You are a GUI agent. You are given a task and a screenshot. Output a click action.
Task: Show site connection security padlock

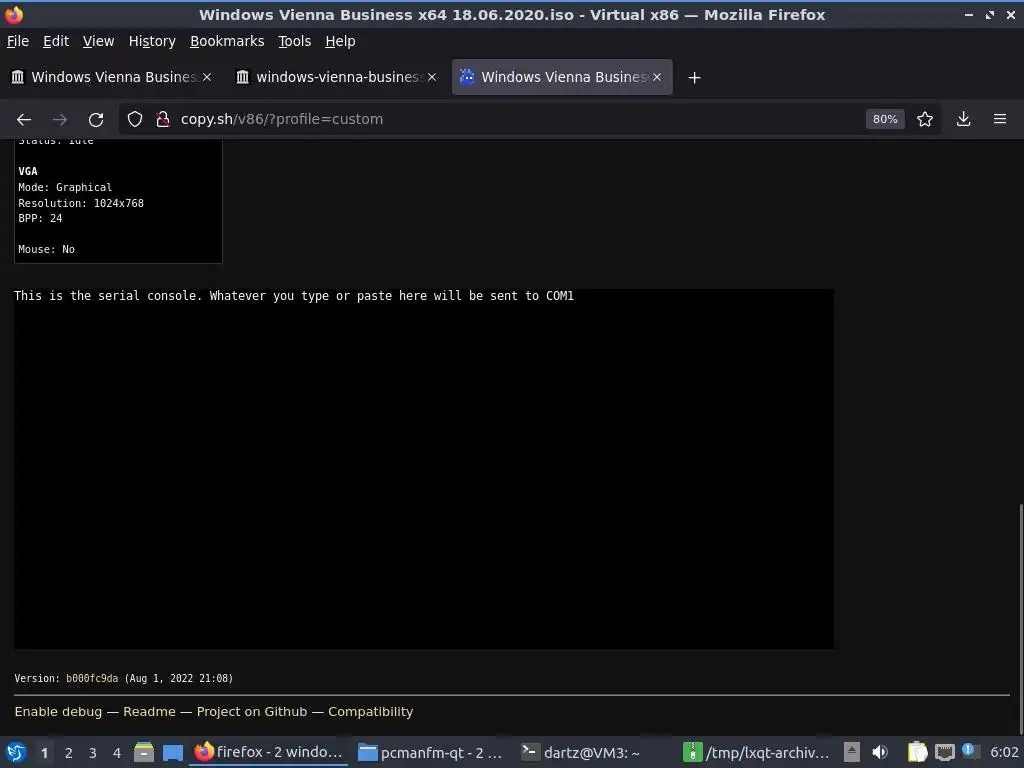(x=163, y=120)
